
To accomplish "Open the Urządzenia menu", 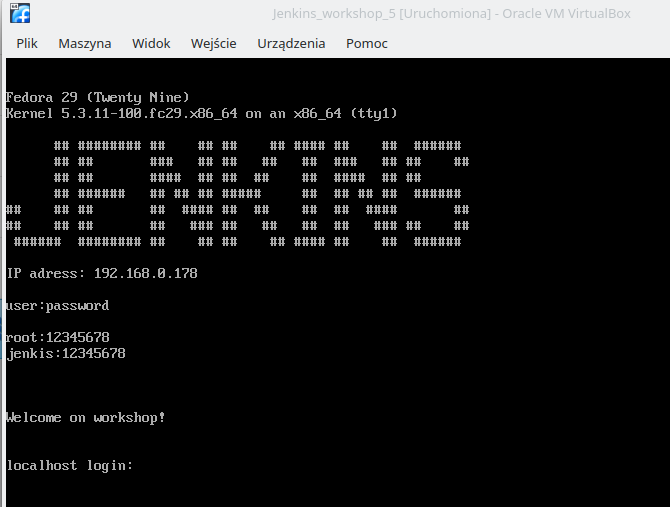I will 291,44.
